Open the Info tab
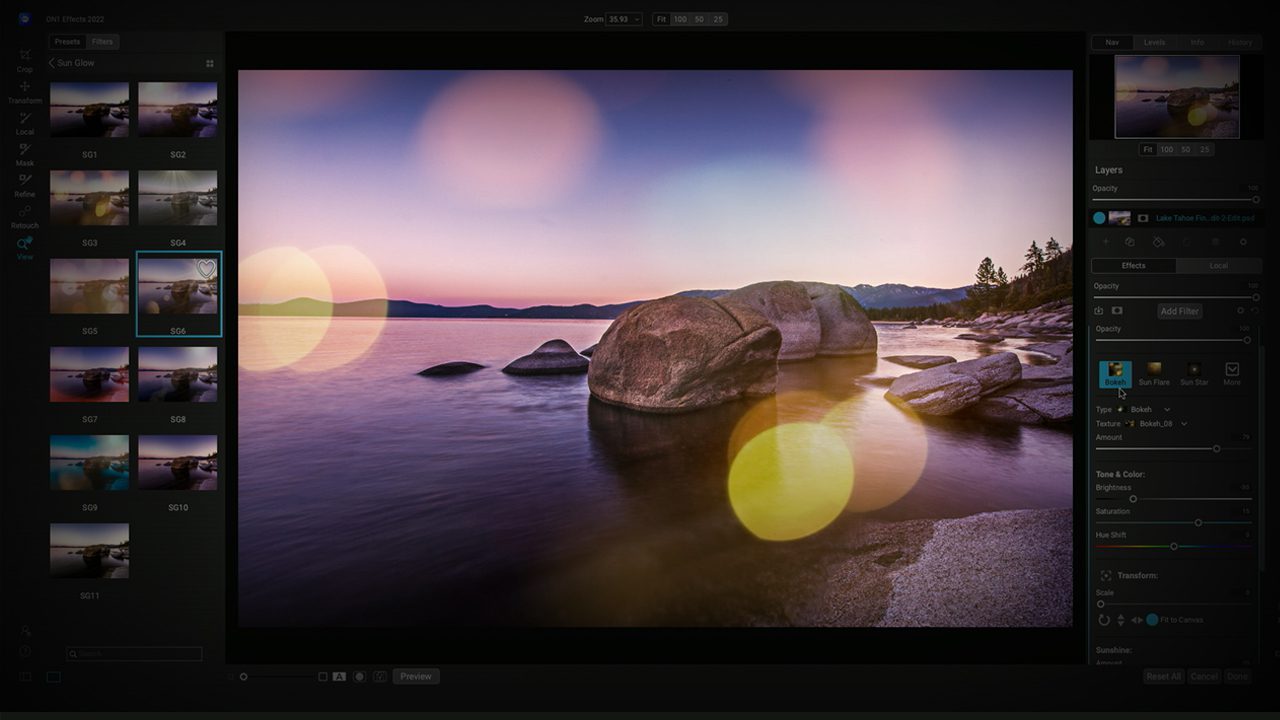 (1197, 42)
